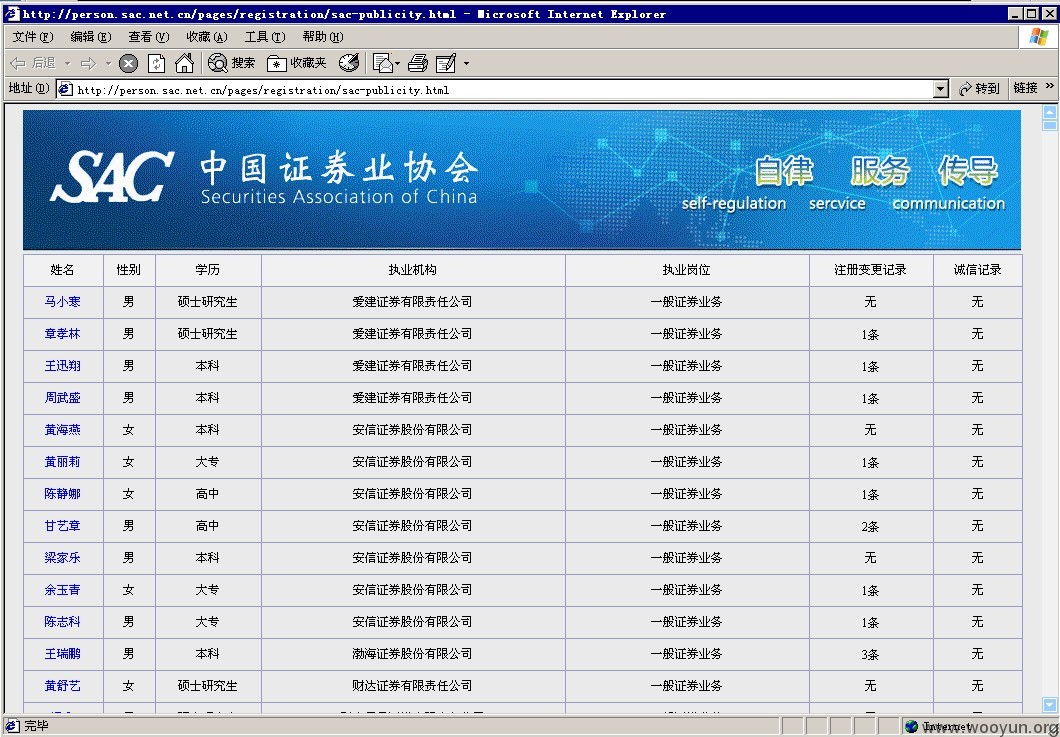The image size is (1060, 737).
Task: Click the 执业岗位 column header
Action: [x=686, y=270]
